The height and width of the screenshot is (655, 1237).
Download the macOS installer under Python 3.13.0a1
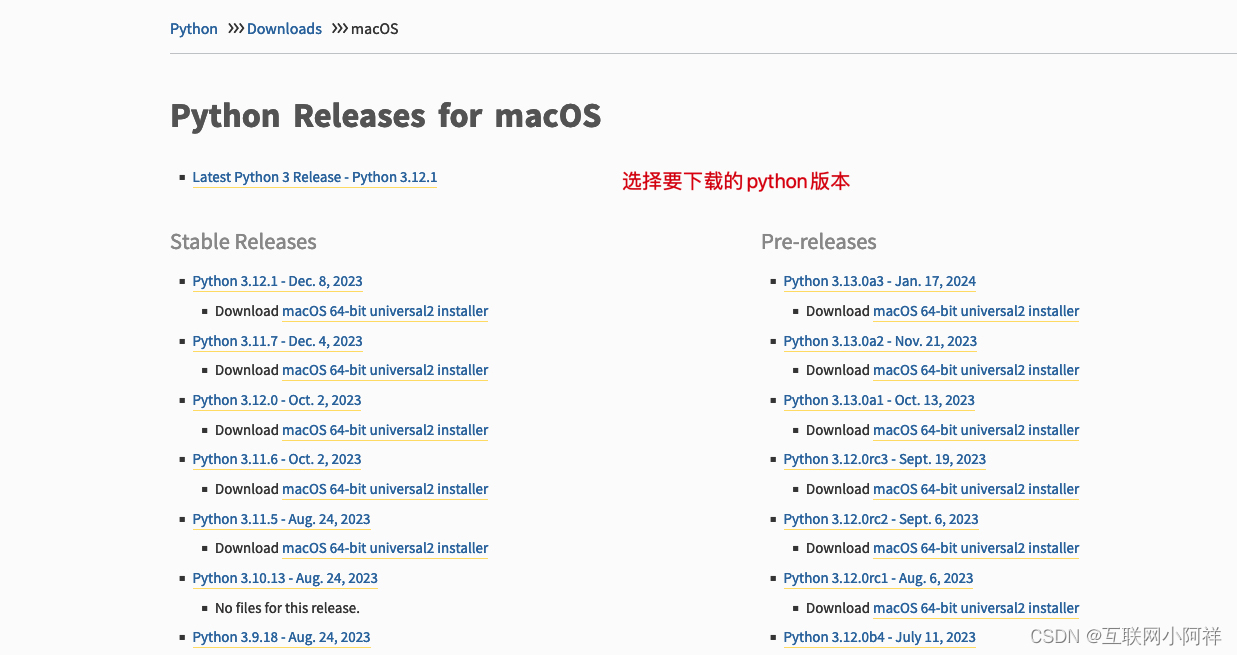point(976,430)
